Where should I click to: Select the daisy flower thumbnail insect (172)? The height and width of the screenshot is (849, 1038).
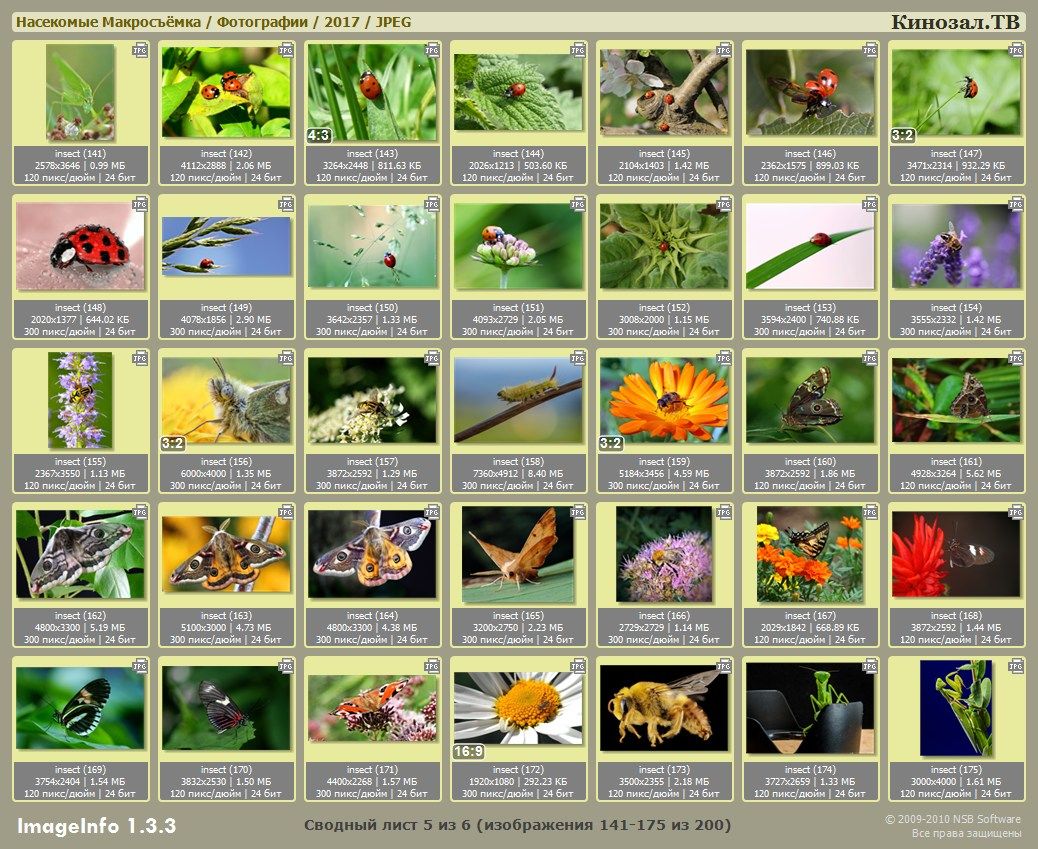[518, 708]
